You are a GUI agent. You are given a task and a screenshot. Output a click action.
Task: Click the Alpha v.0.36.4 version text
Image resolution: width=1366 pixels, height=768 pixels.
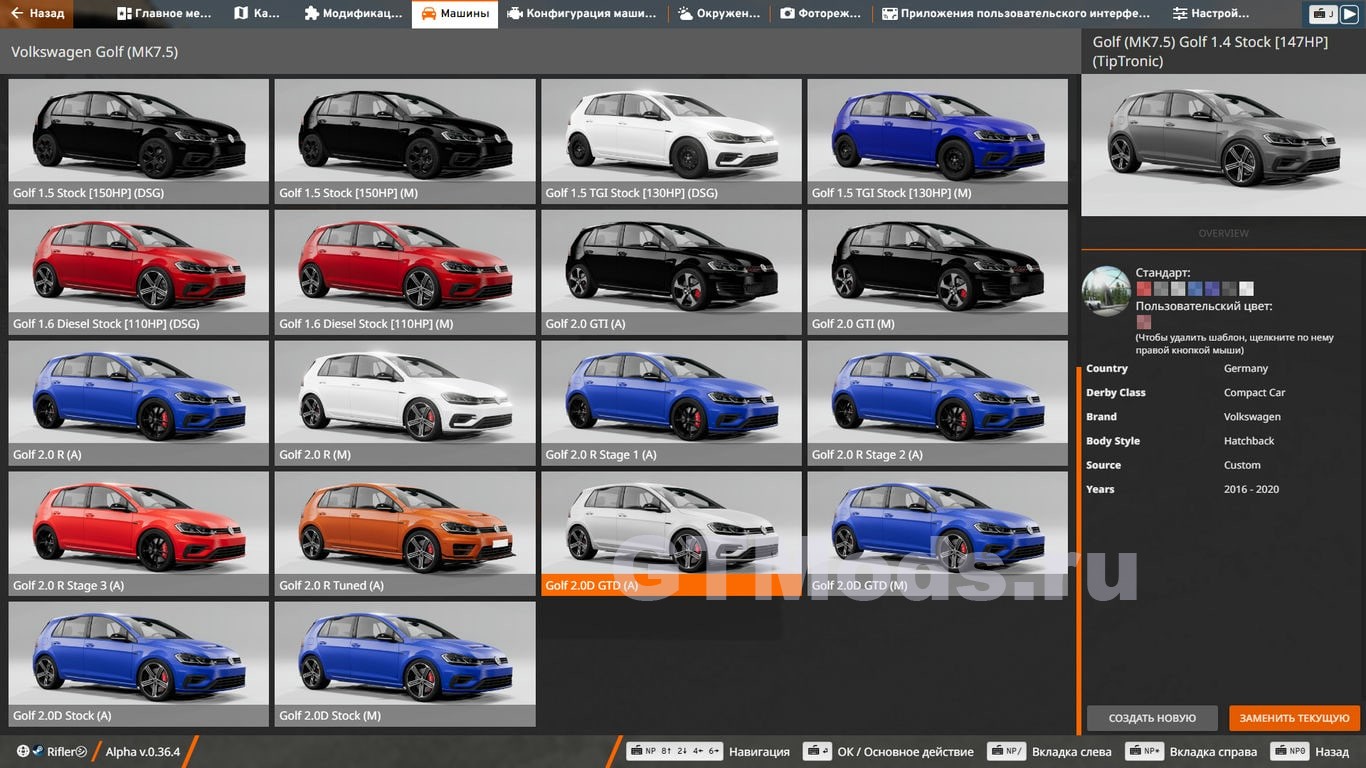(143, 752)
